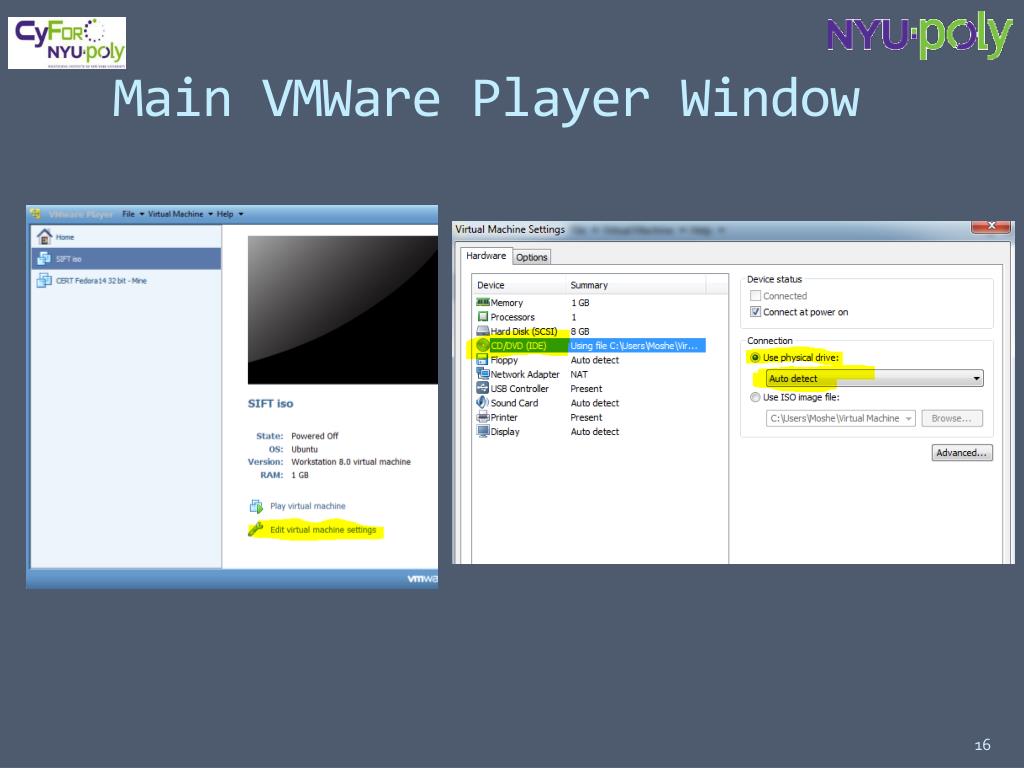This screenshot has height=768, width=1024.
Task: Click the Home house icon in VMware Player
Action: click(44, 236)
